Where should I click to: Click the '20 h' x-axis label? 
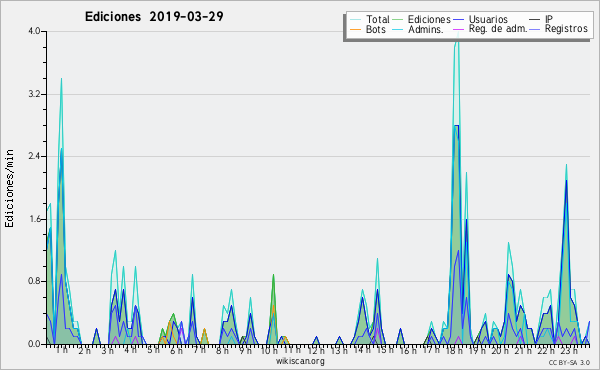(500, 350)
